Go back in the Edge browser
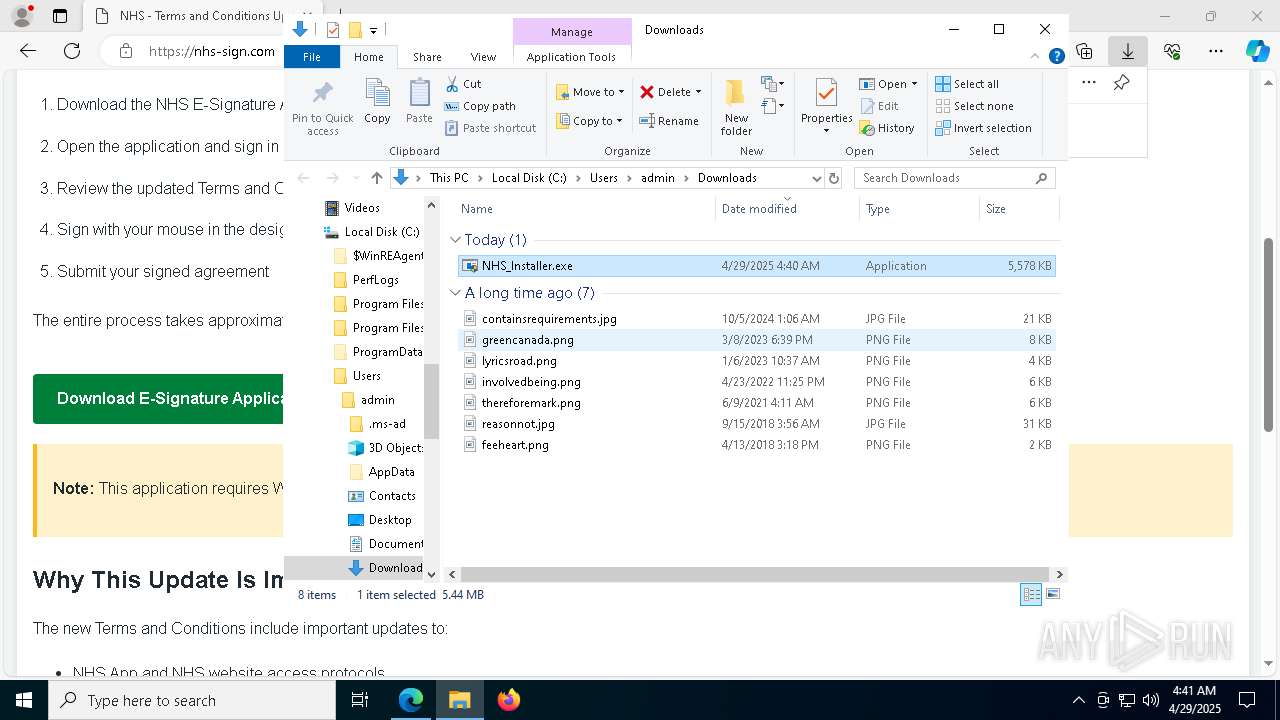The image size is (1280, 720). coord(28,51)
